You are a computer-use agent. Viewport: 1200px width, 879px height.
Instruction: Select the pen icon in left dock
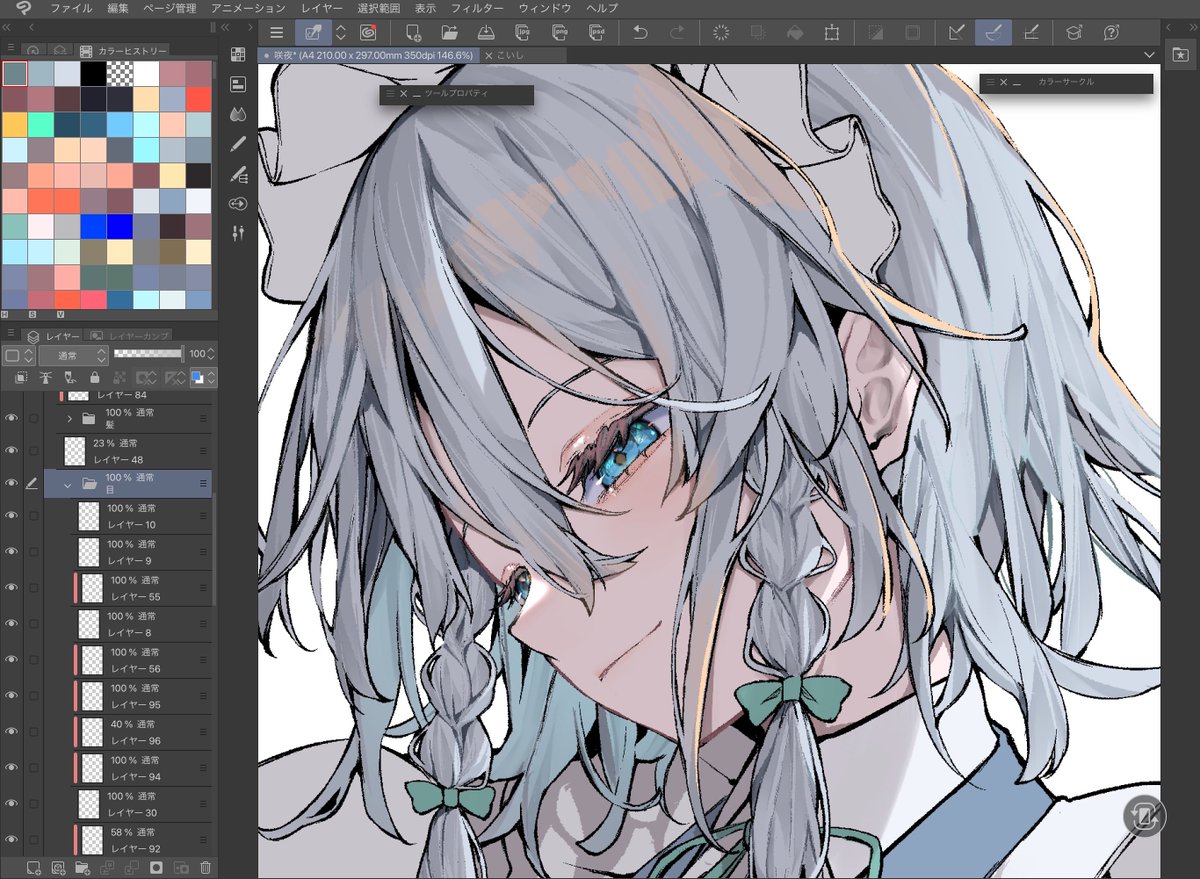238,144
